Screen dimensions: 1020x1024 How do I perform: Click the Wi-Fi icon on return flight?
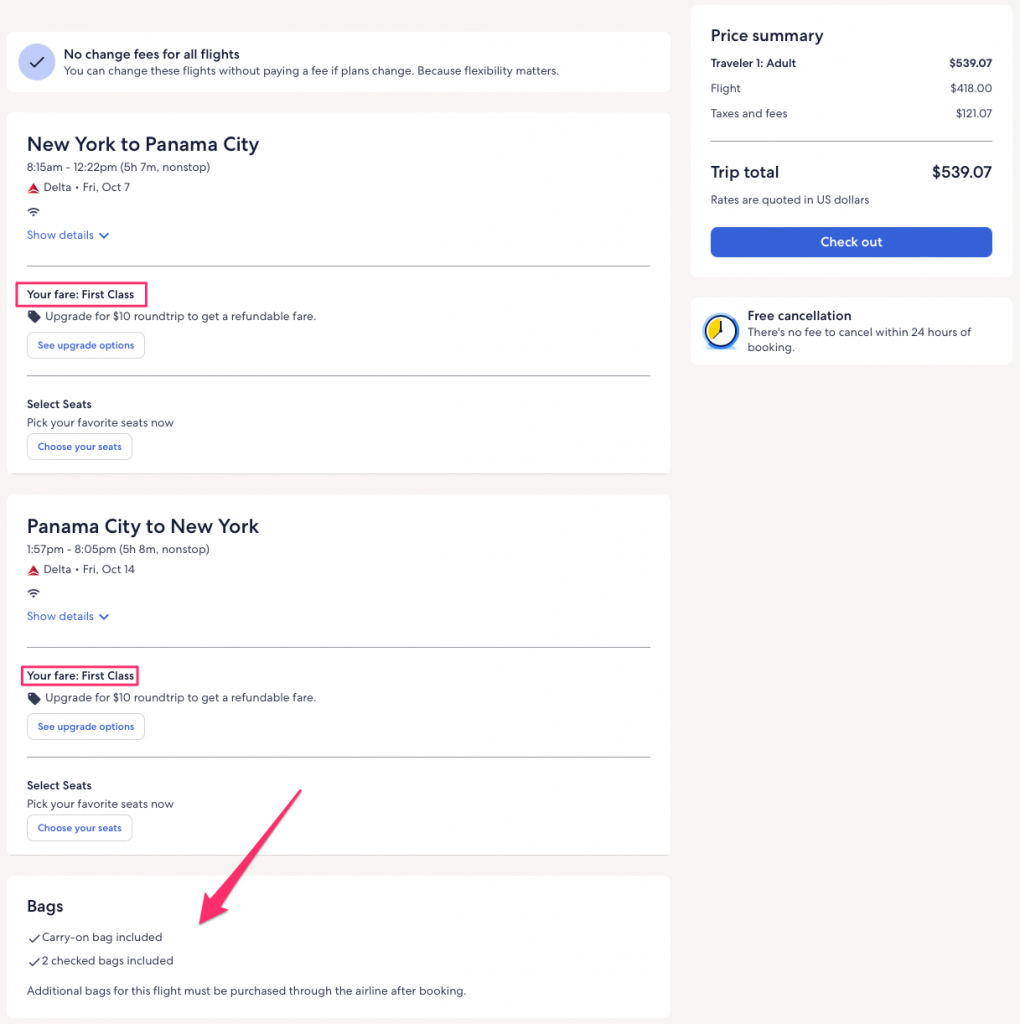coord(34,593)
